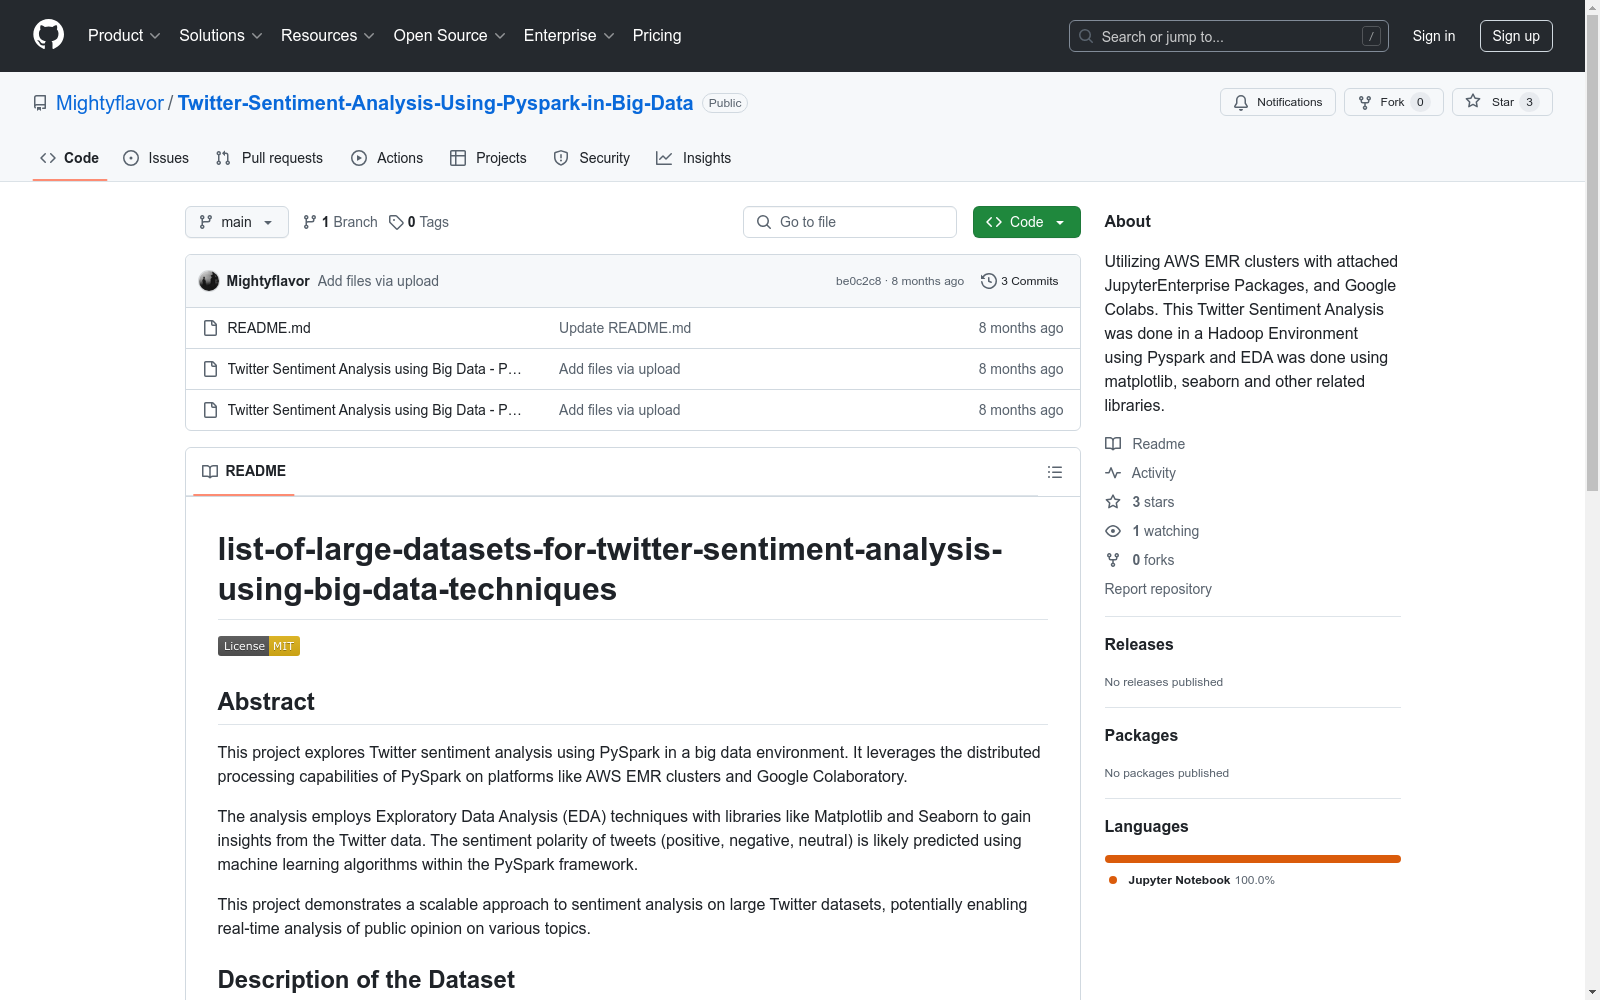
Task: Click the file icon beside README.md
Action: point(210,328)
